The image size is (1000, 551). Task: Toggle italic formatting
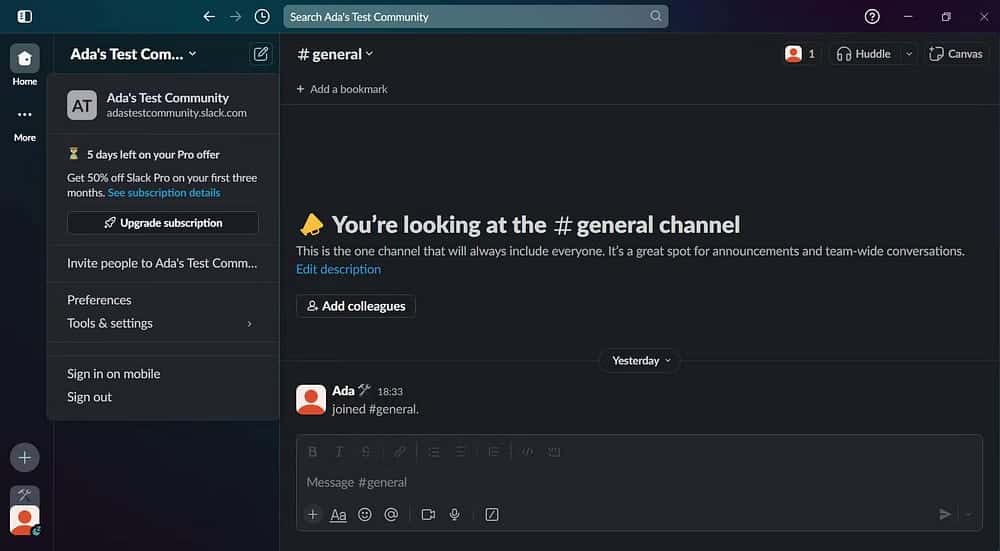pos(339,452)
